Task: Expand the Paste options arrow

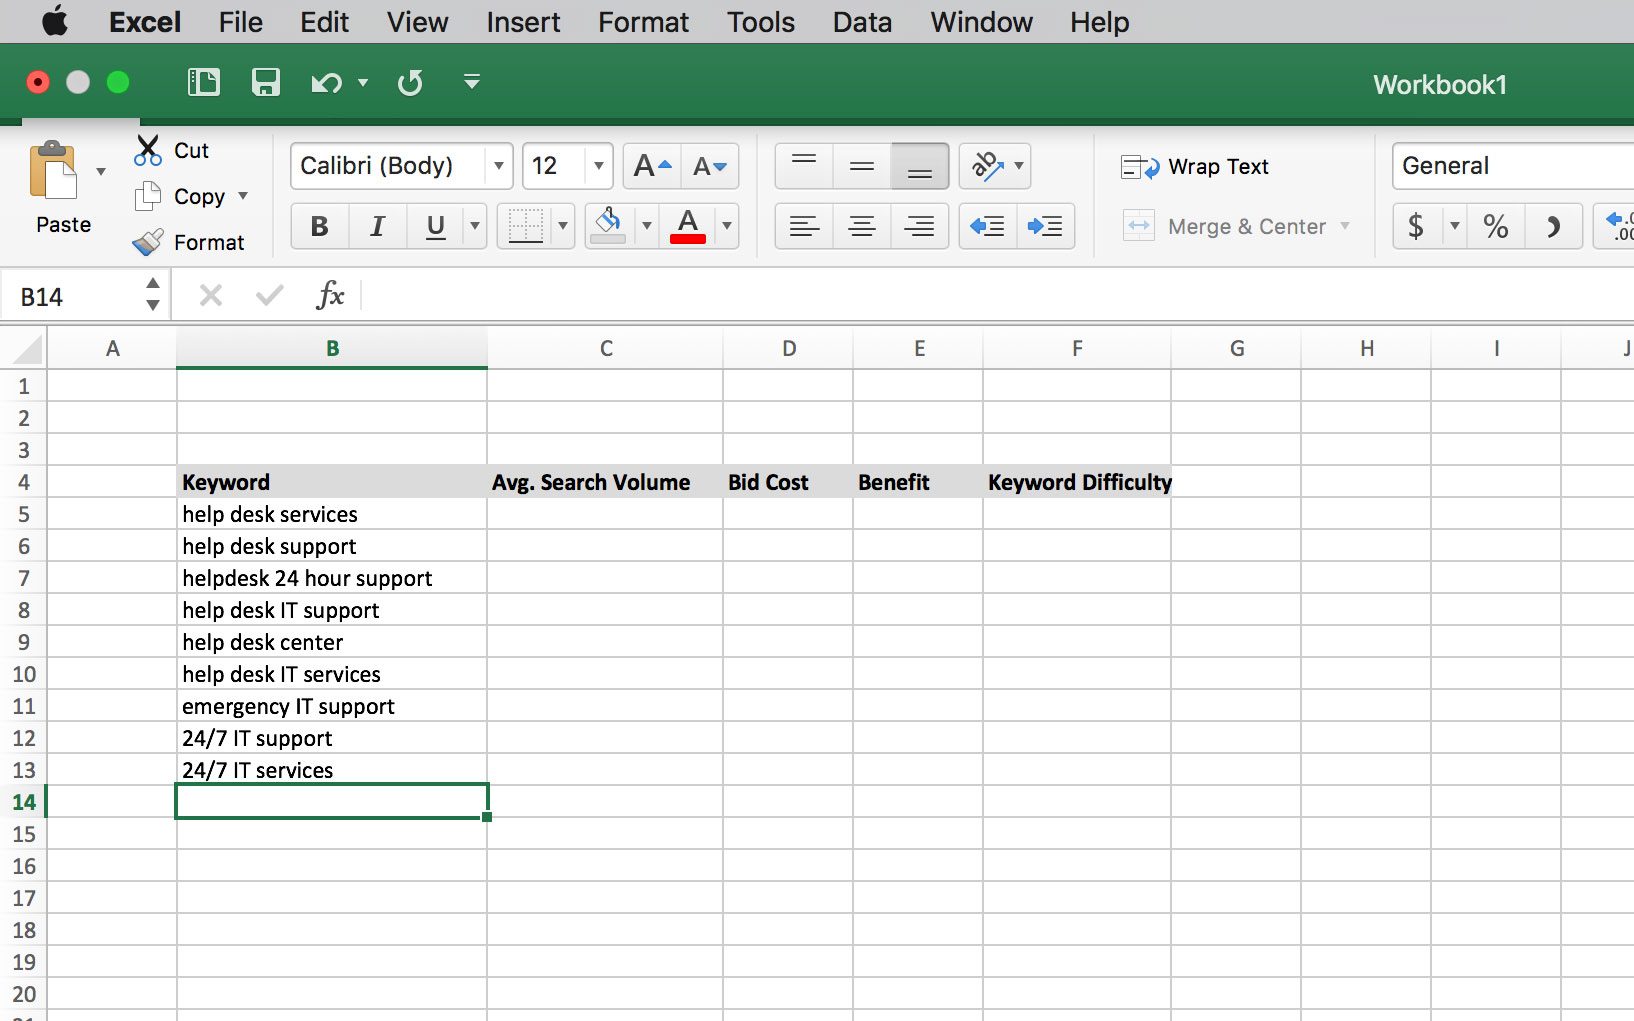Action: 101,172
